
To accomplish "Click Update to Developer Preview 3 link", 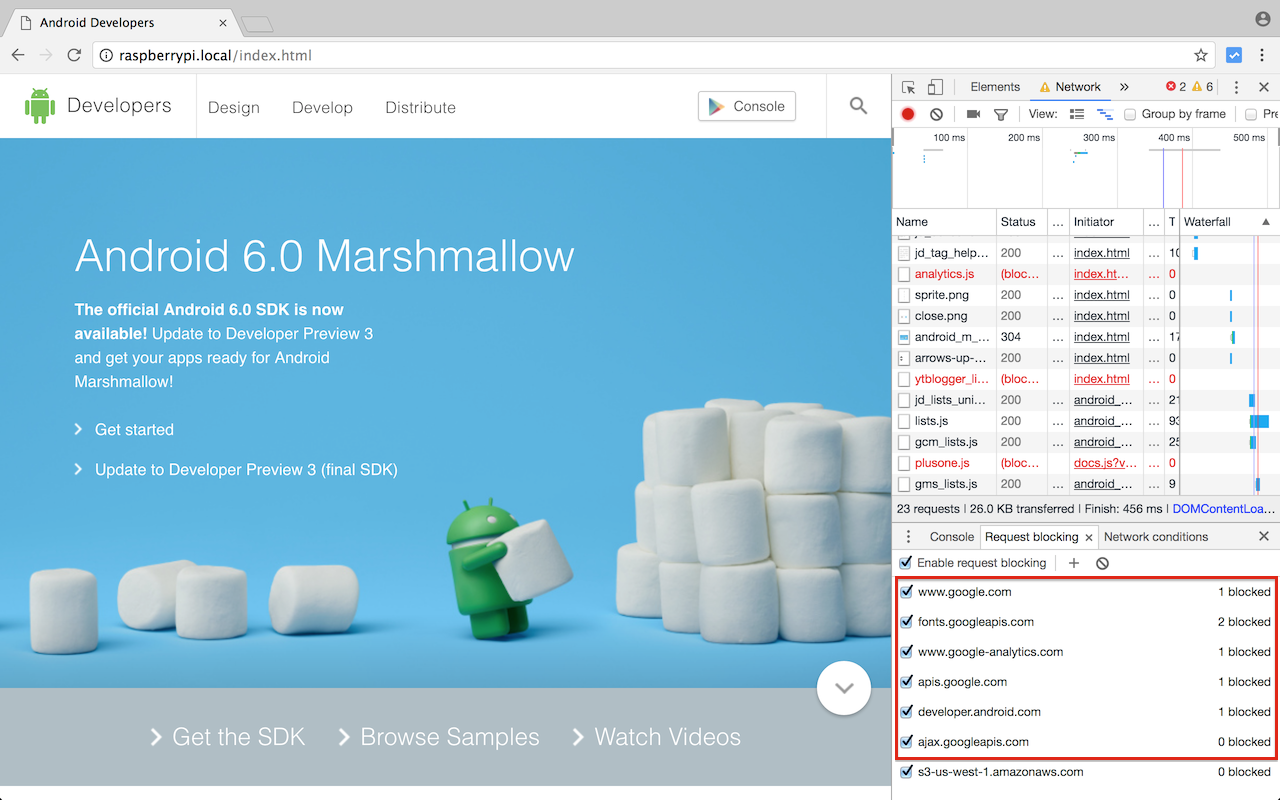I will [246, 470].
